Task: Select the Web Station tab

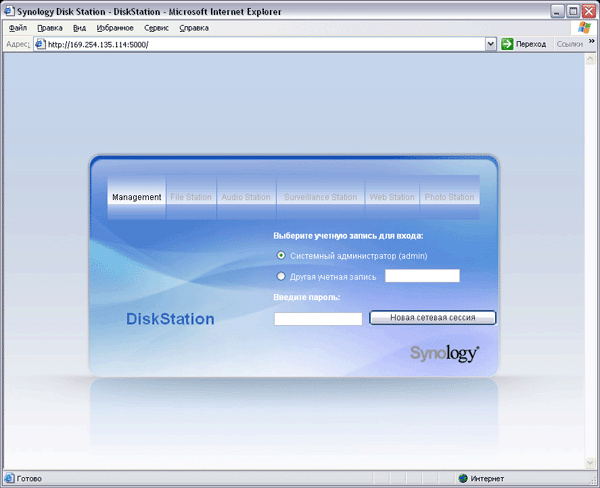Action: tap(392, 197)
